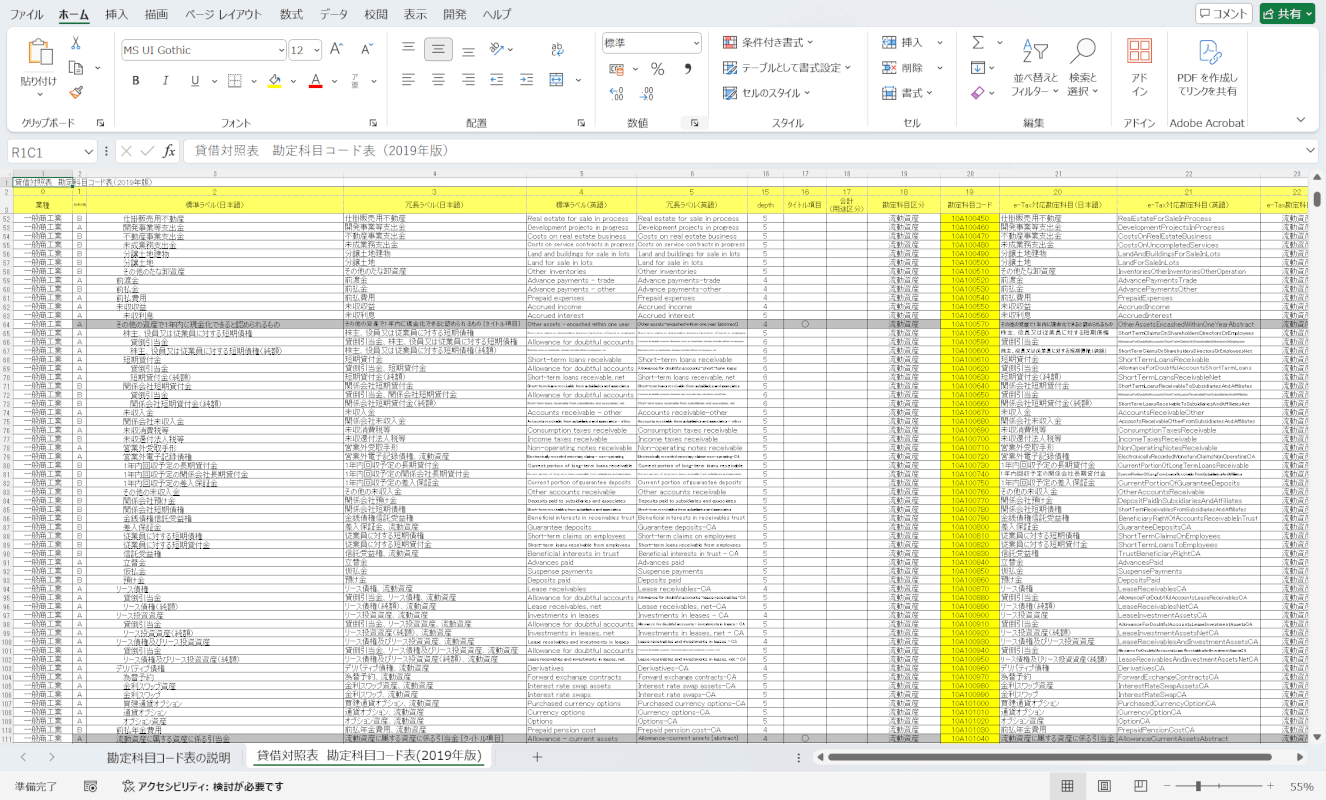
Task: Switch to the 数式 ribbon tab
Action: click(291, 15)
